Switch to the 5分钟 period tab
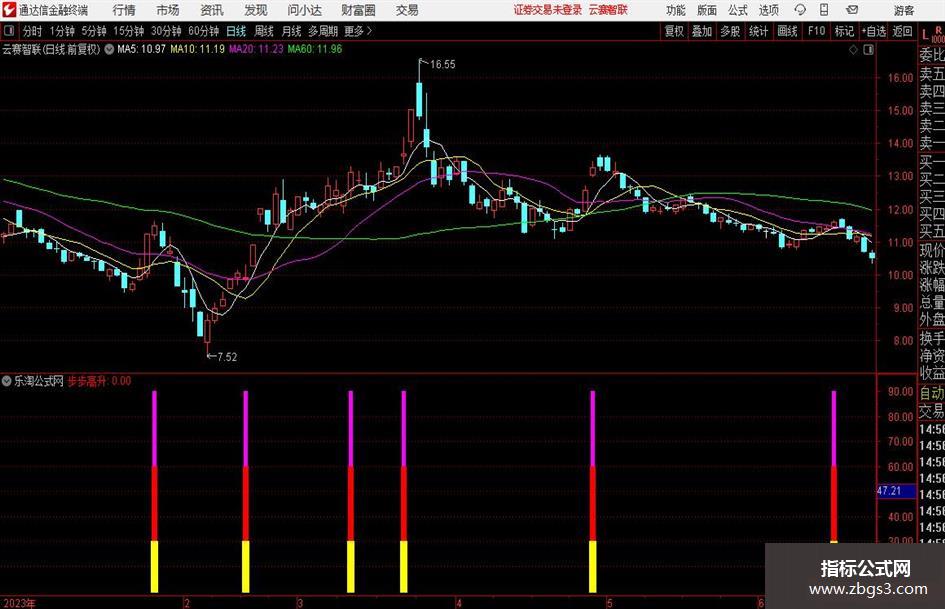Image resolution: width=945 pixels, height=609 pixels. tap(94, 31)
